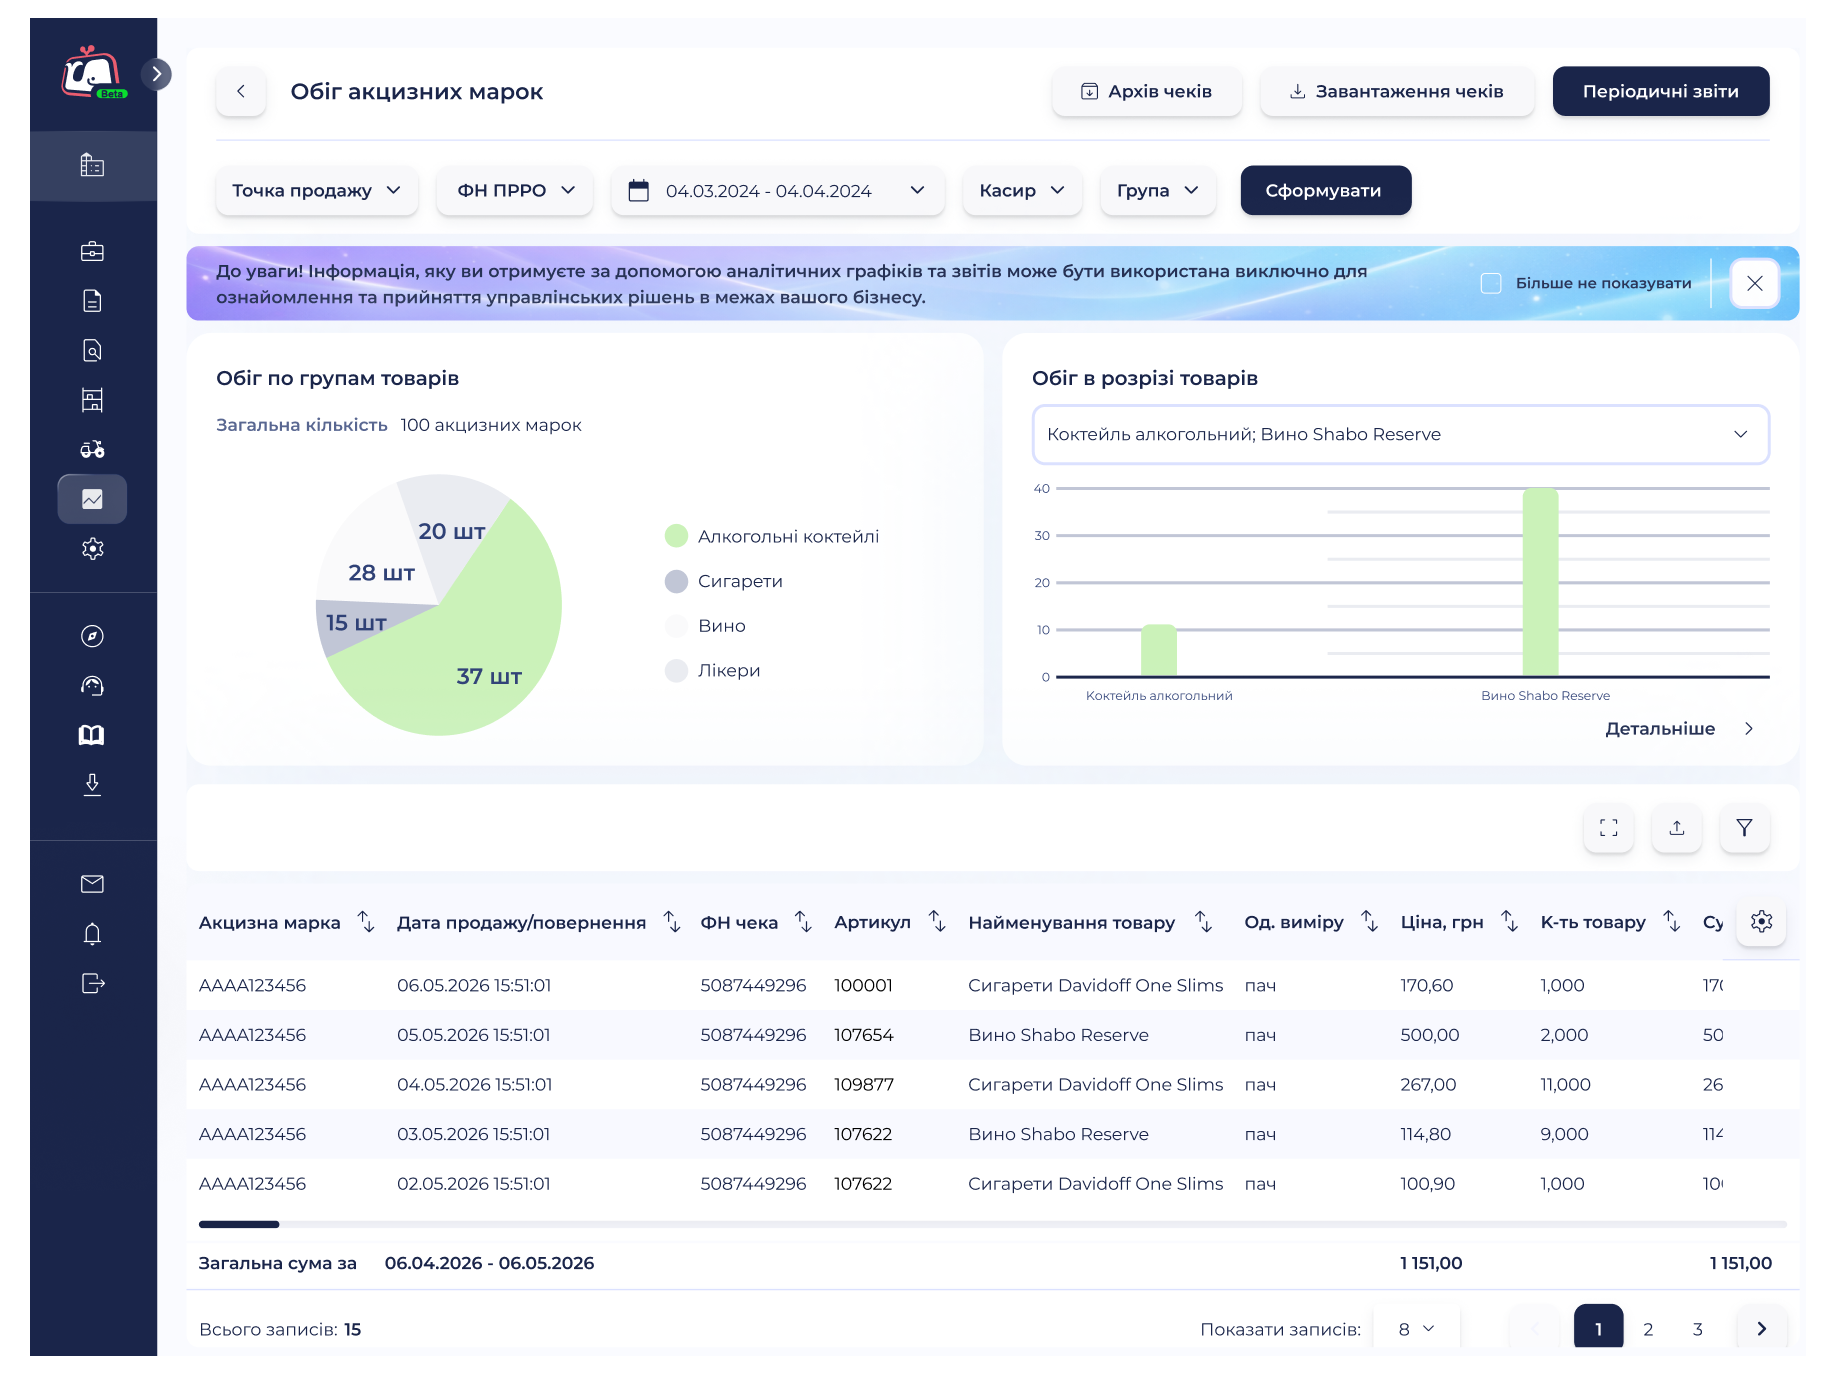Toggle 'Сигарети' legend item in pie chart
The image size is (1836, 1374).
point(724,581)
